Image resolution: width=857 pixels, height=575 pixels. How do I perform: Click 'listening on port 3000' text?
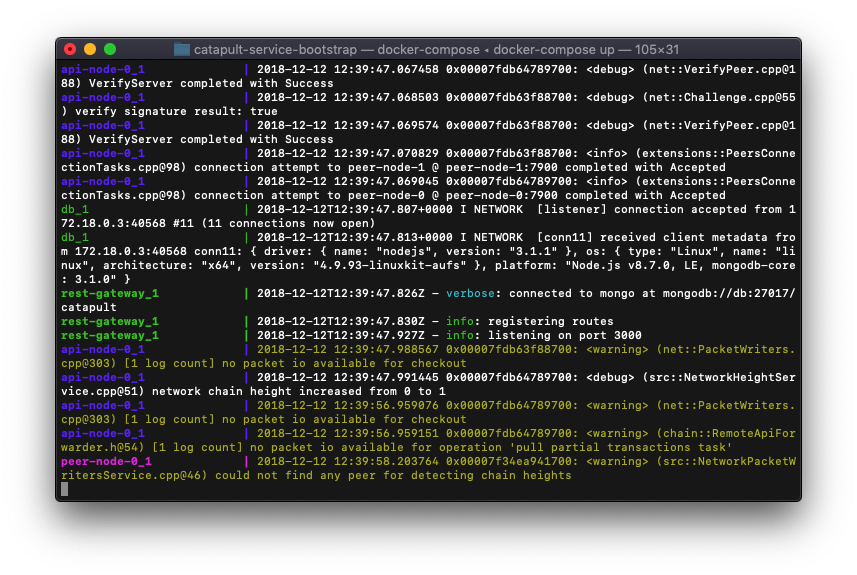[x=565, y=335]
